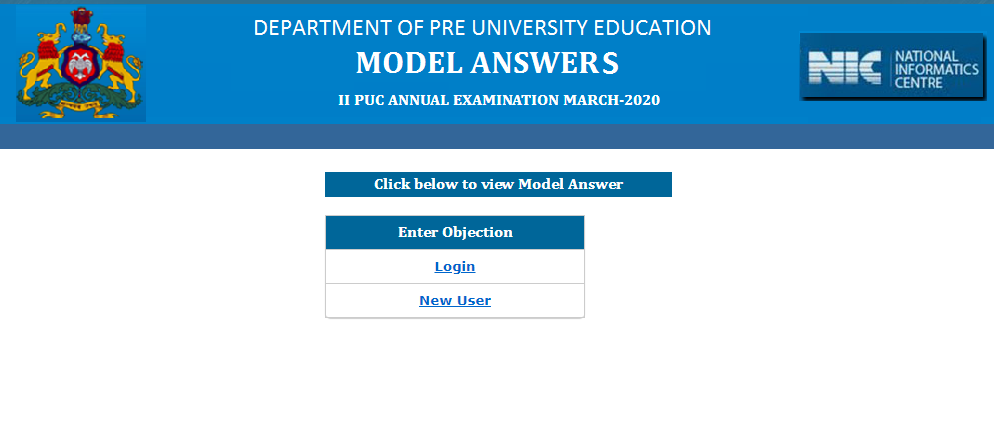Select the 'Click below to view Model Answer' banner
Viewport: 994px width, 432px height.
pyautogui.click(x=498, y=184)
